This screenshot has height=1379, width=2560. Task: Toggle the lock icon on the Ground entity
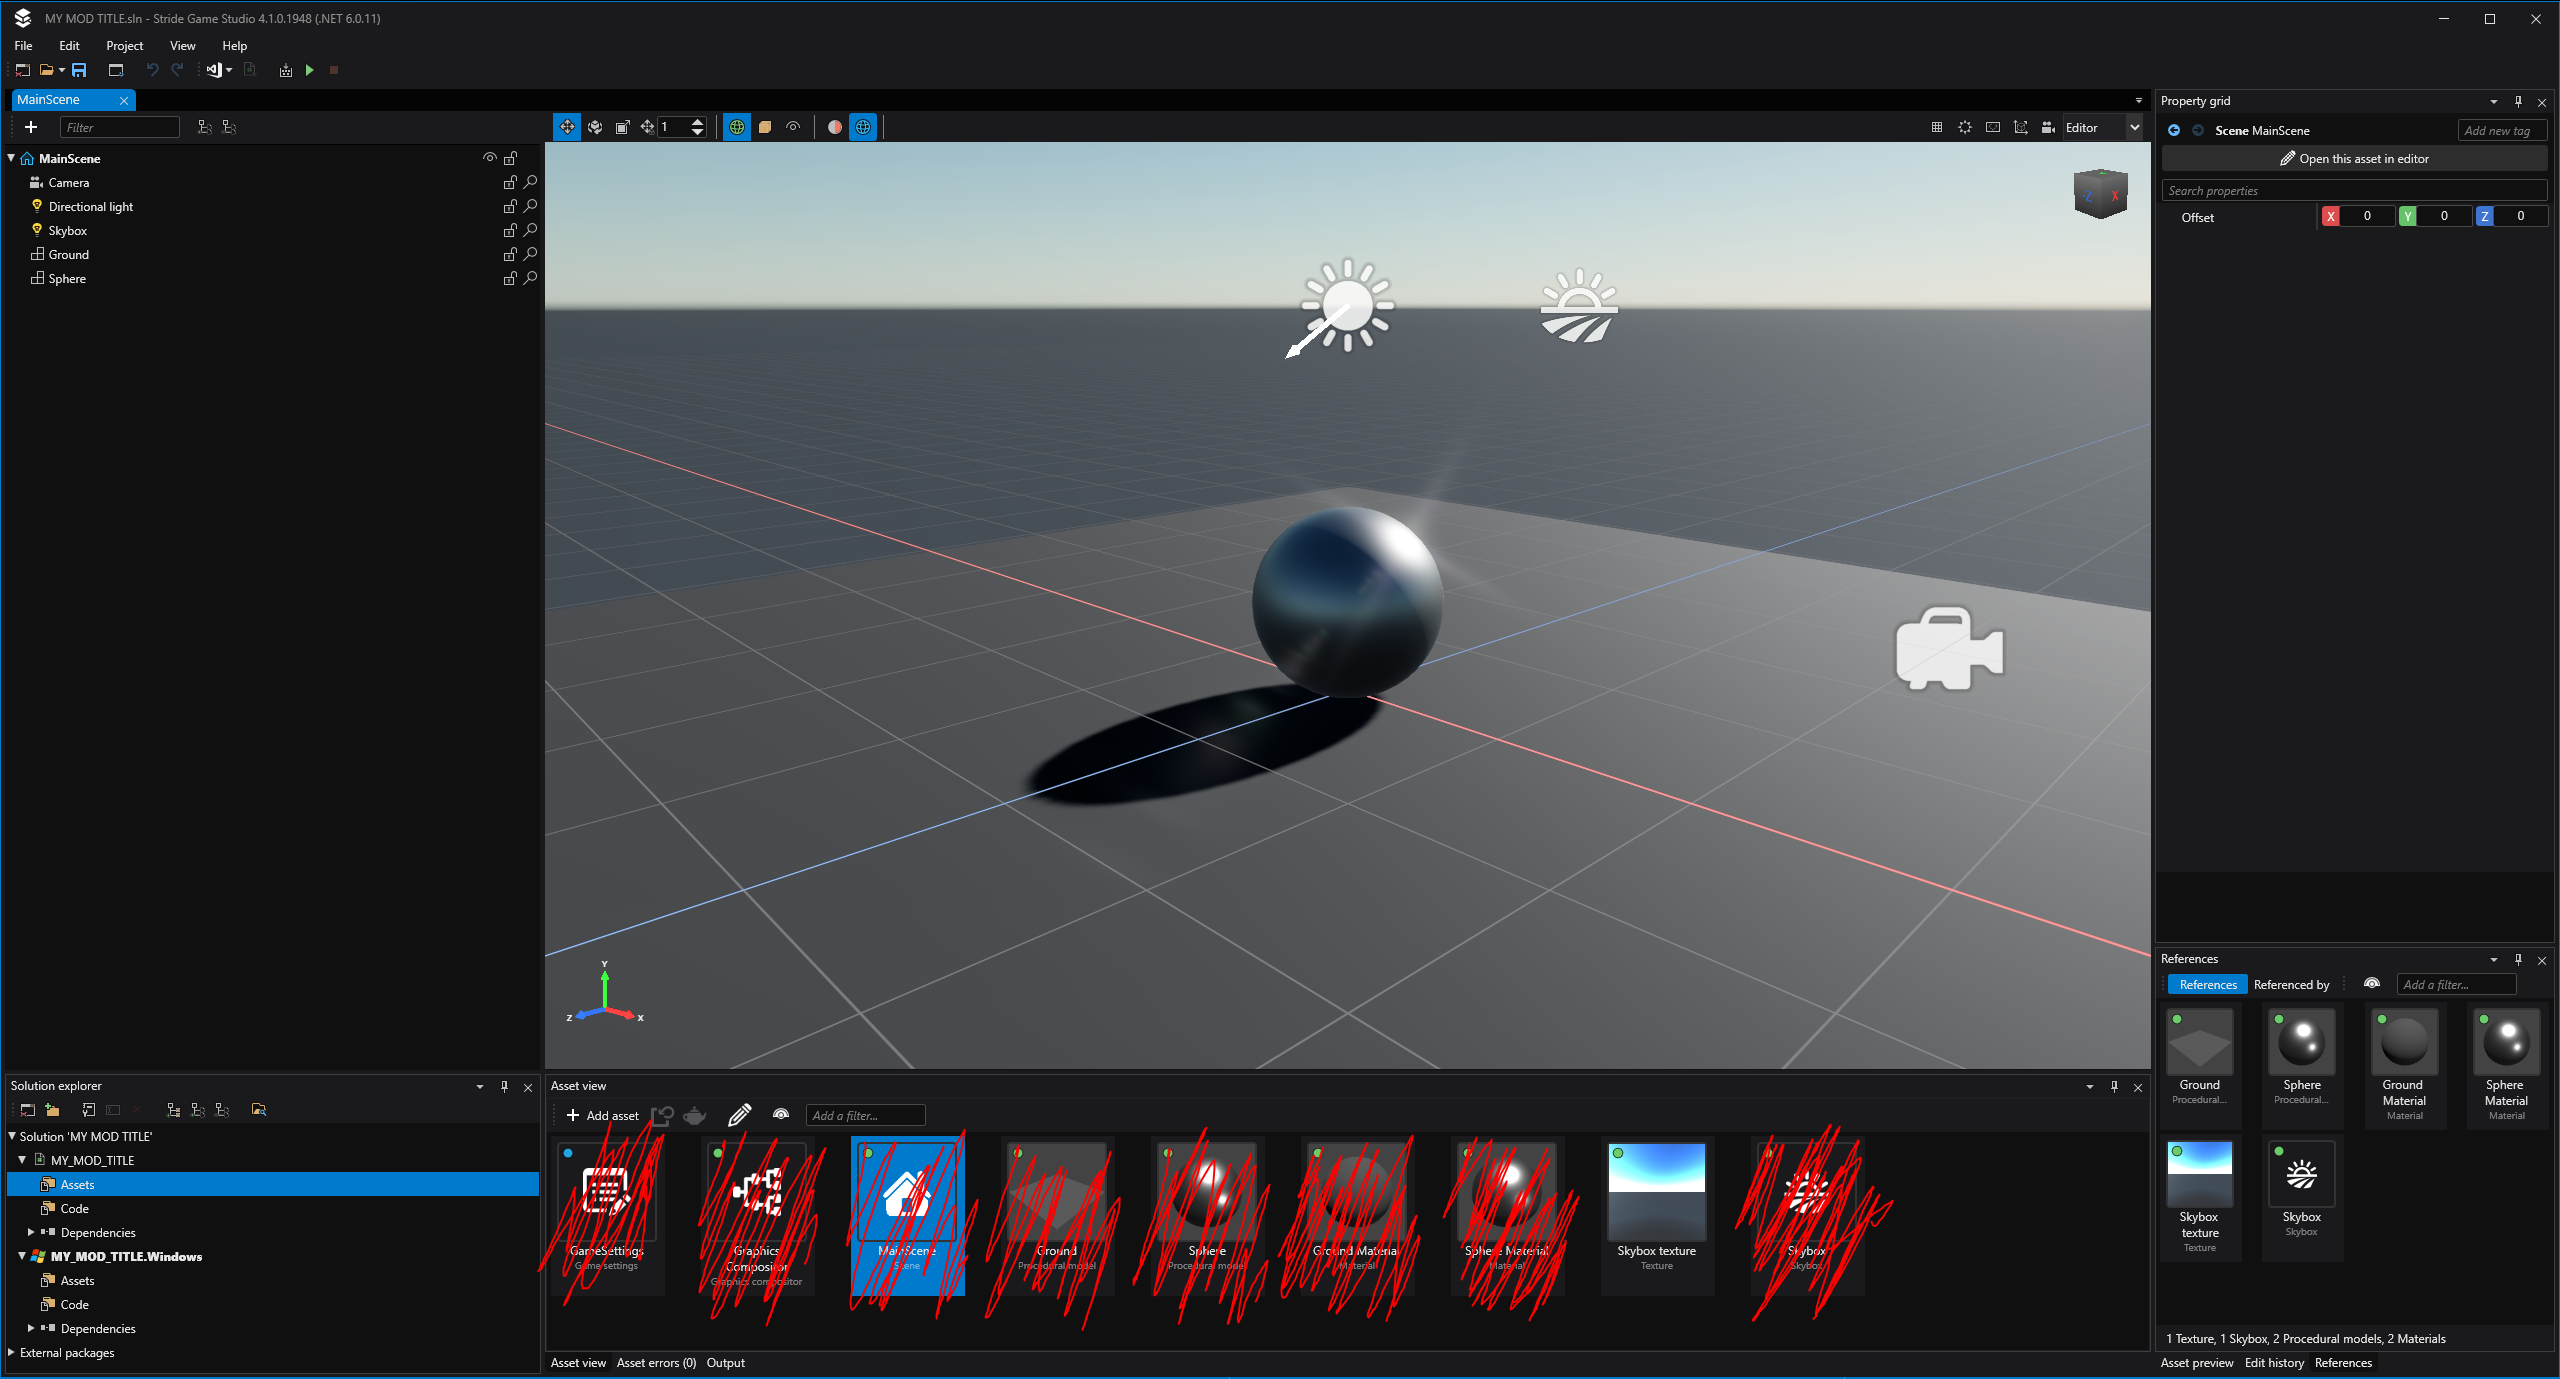tap(510, 254)
